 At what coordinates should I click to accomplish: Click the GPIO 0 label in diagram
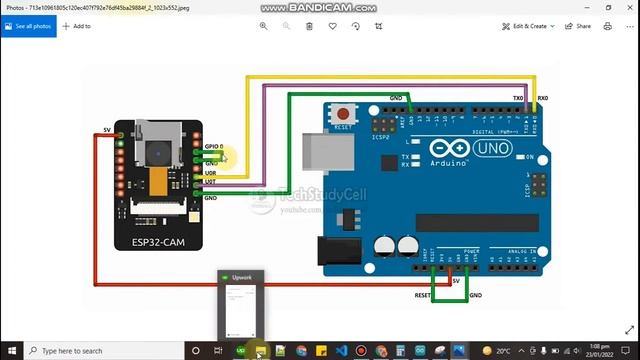tap(214, 146)
